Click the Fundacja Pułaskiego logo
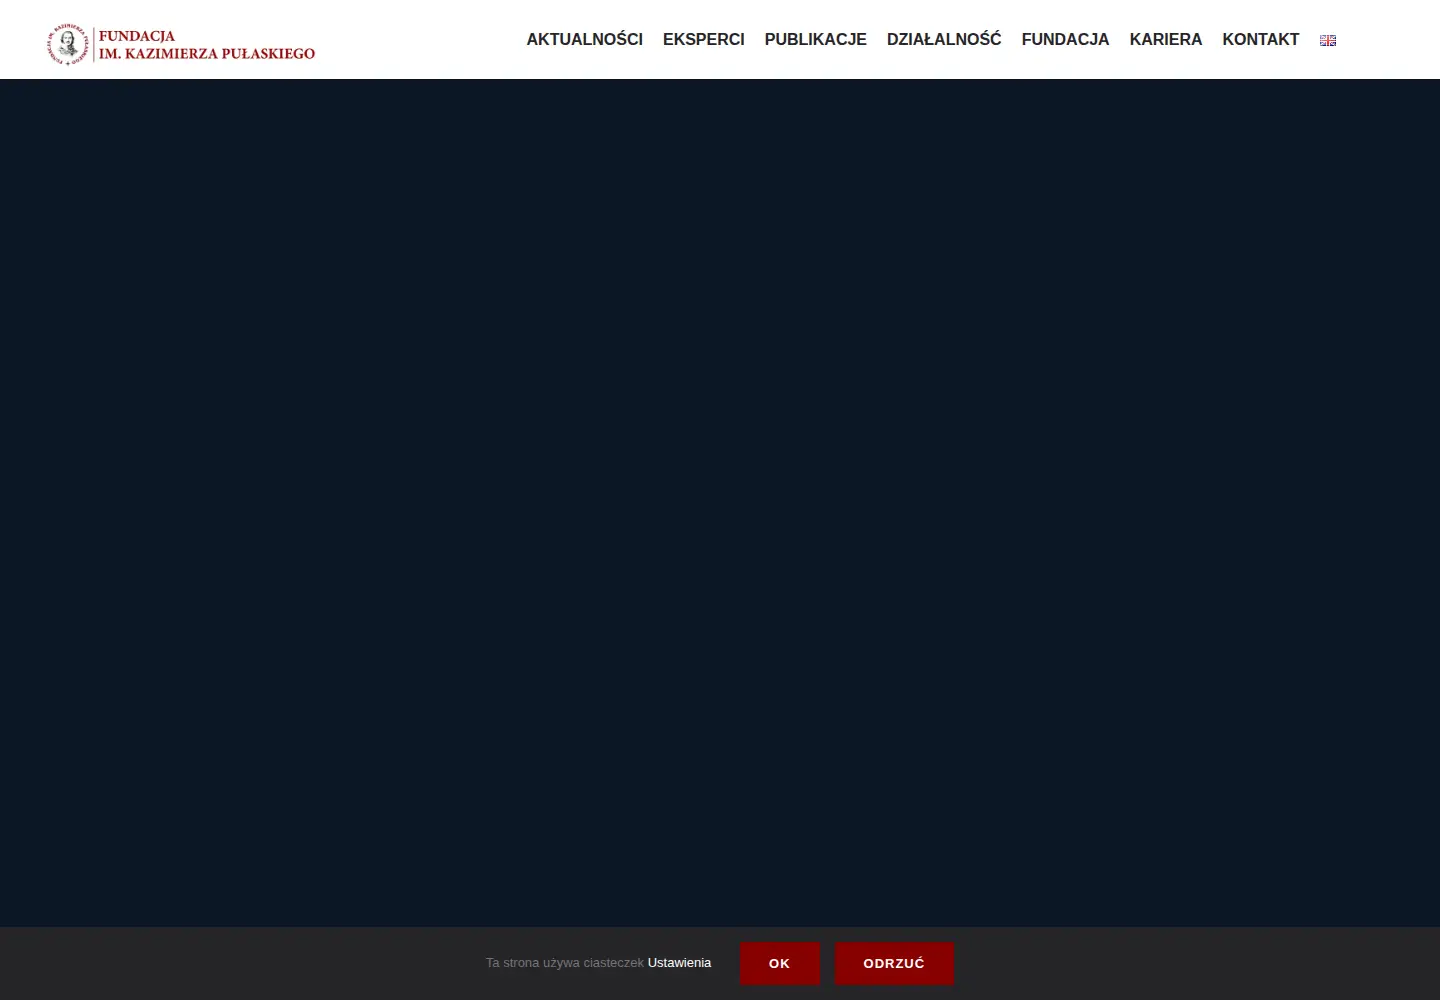The width and height of the screenshot is (1440, 1000). point(181,44)
